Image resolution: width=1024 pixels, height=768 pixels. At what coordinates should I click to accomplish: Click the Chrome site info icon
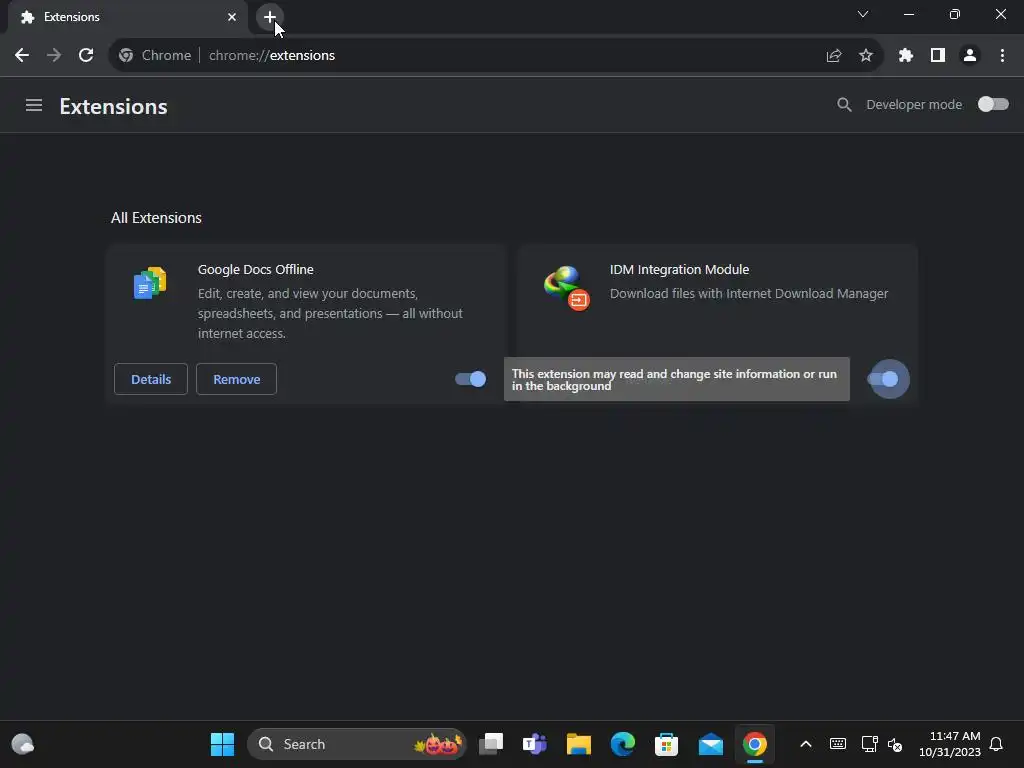click(125, 56)
